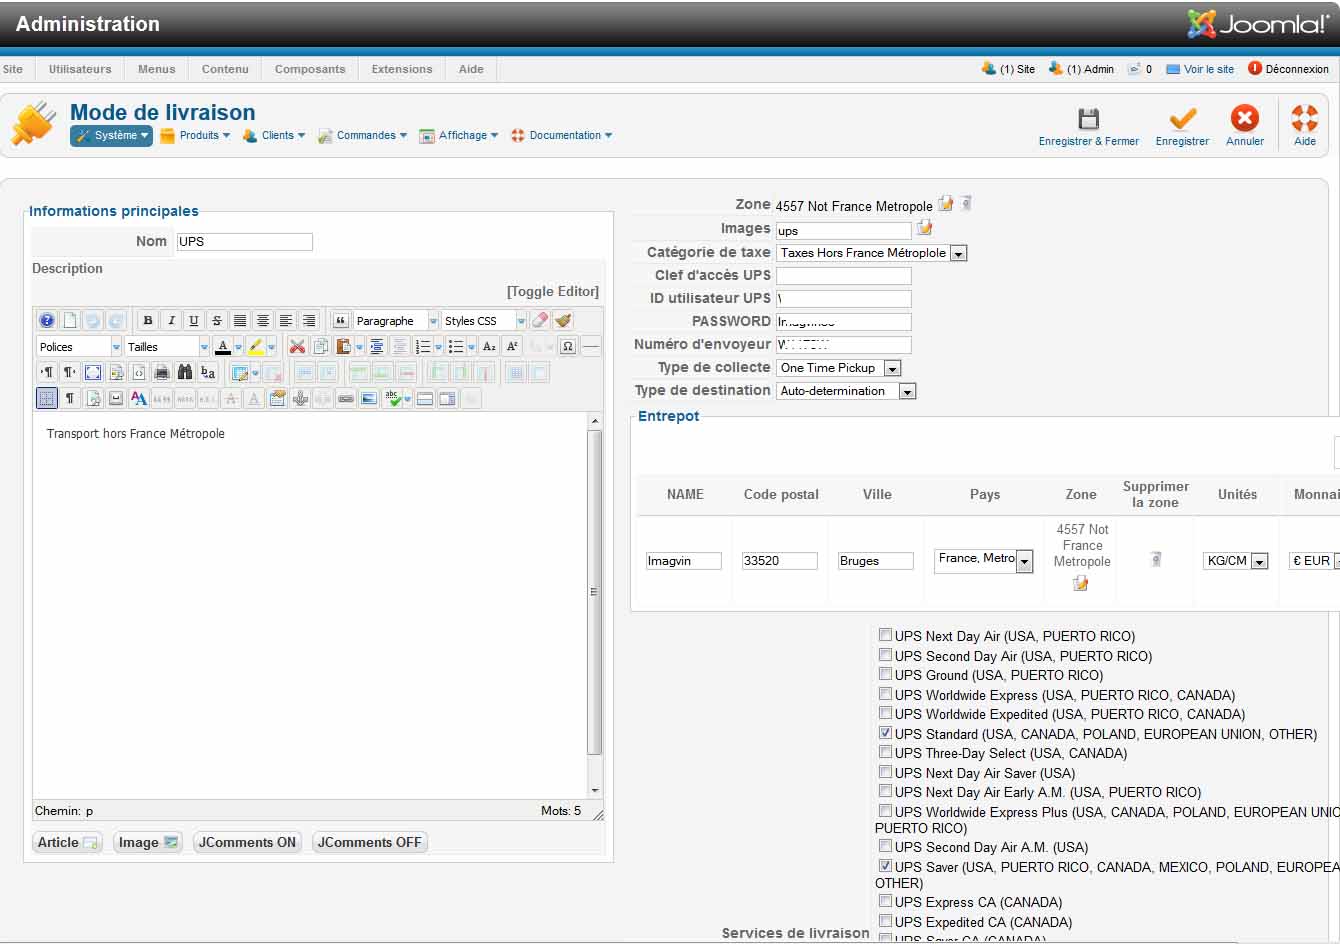
Task: Click the copy icon in editor toolbar
Action: click(x=321, y=347)
